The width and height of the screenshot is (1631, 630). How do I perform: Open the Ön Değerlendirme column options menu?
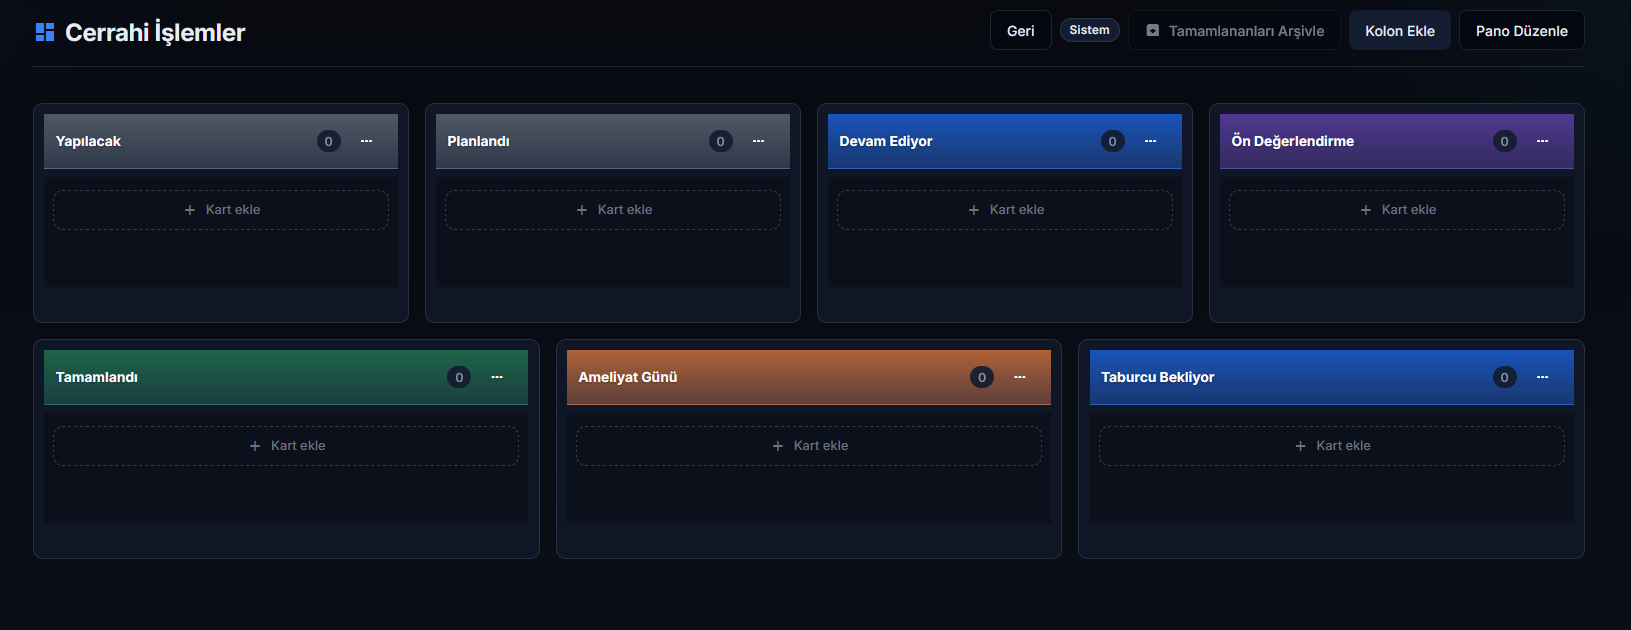point(1542,141)
